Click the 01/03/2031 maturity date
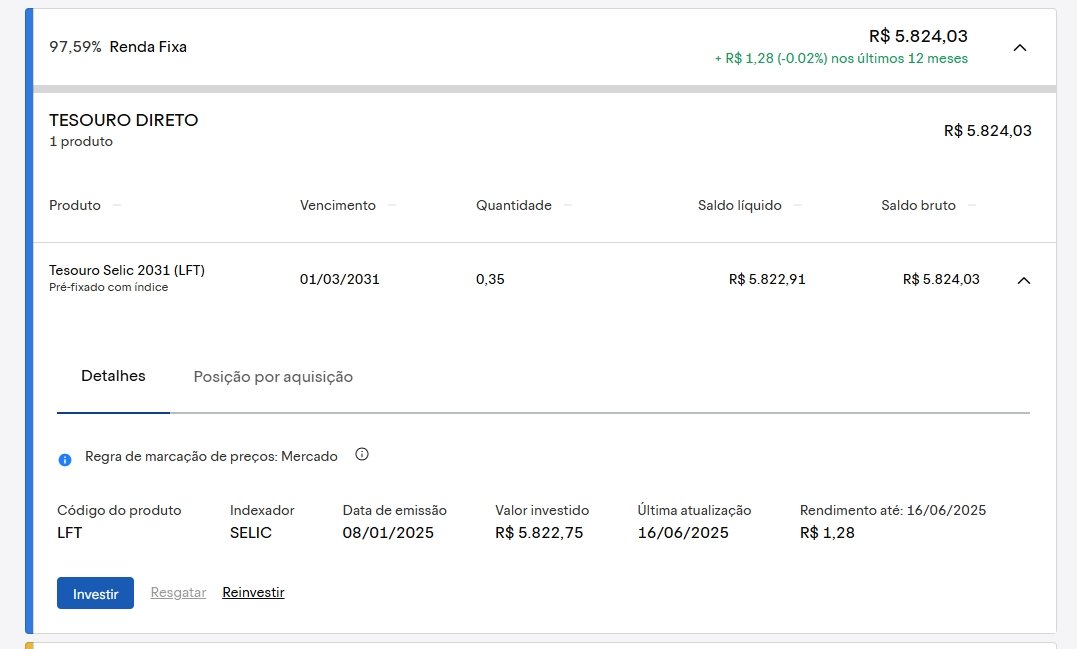This screenshot has width=1077, height=649. (339, 279)
